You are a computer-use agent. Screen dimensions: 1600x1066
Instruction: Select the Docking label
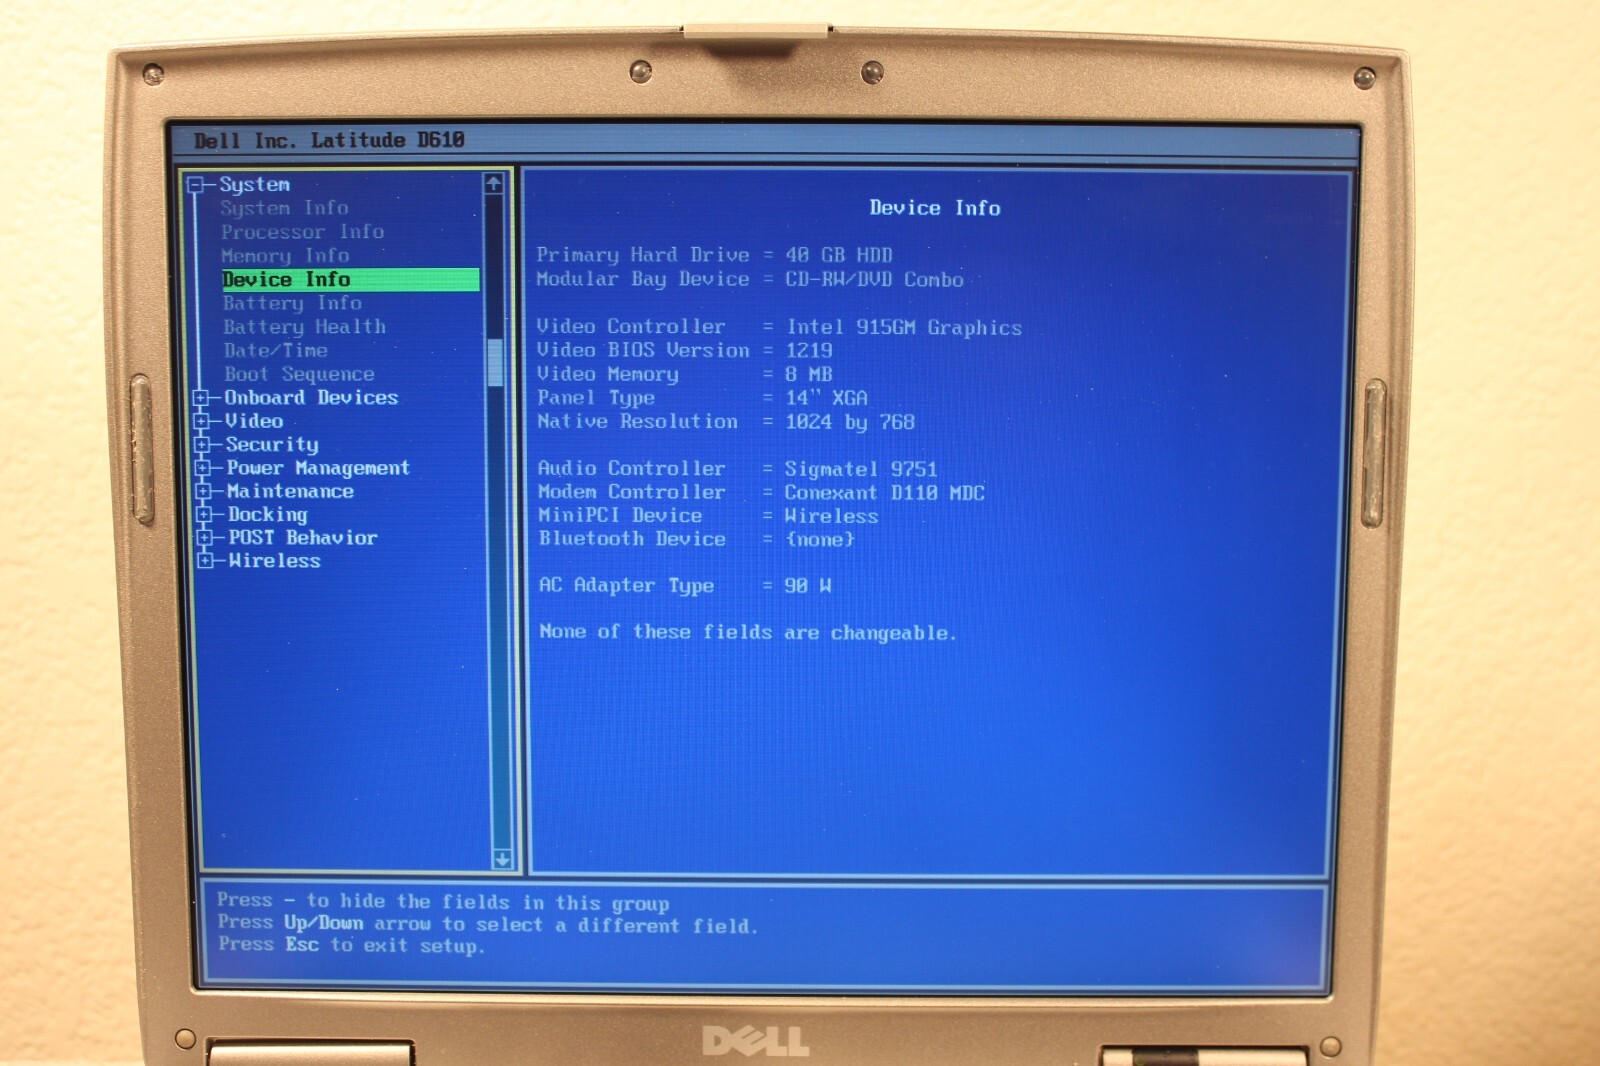coord(267,514)
